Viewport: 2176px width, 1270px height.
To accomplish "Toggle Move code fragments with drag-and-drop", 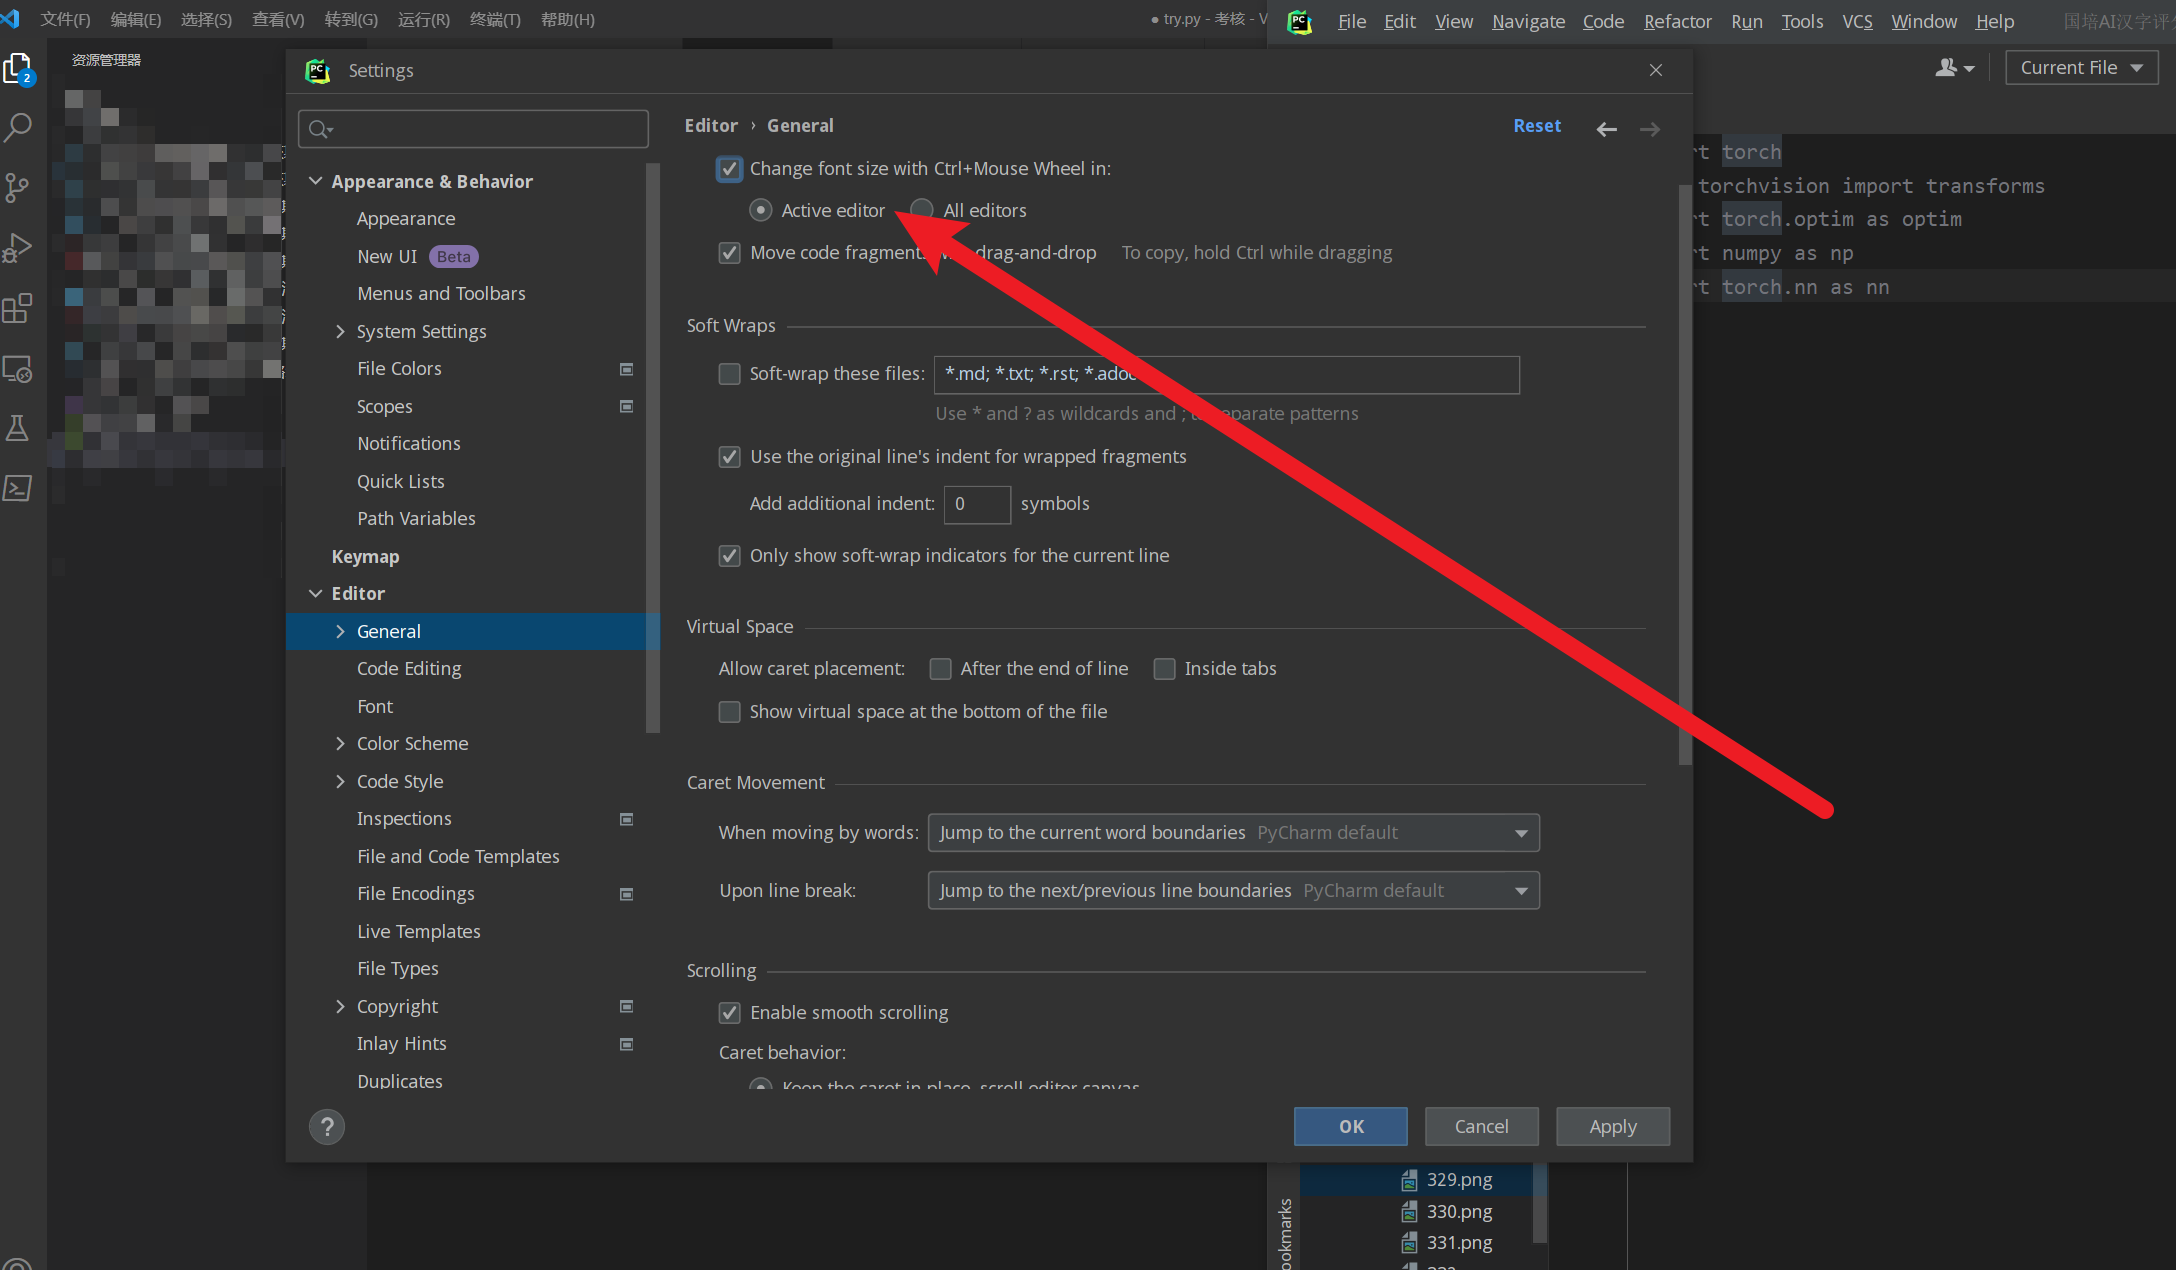I will 730,252.
